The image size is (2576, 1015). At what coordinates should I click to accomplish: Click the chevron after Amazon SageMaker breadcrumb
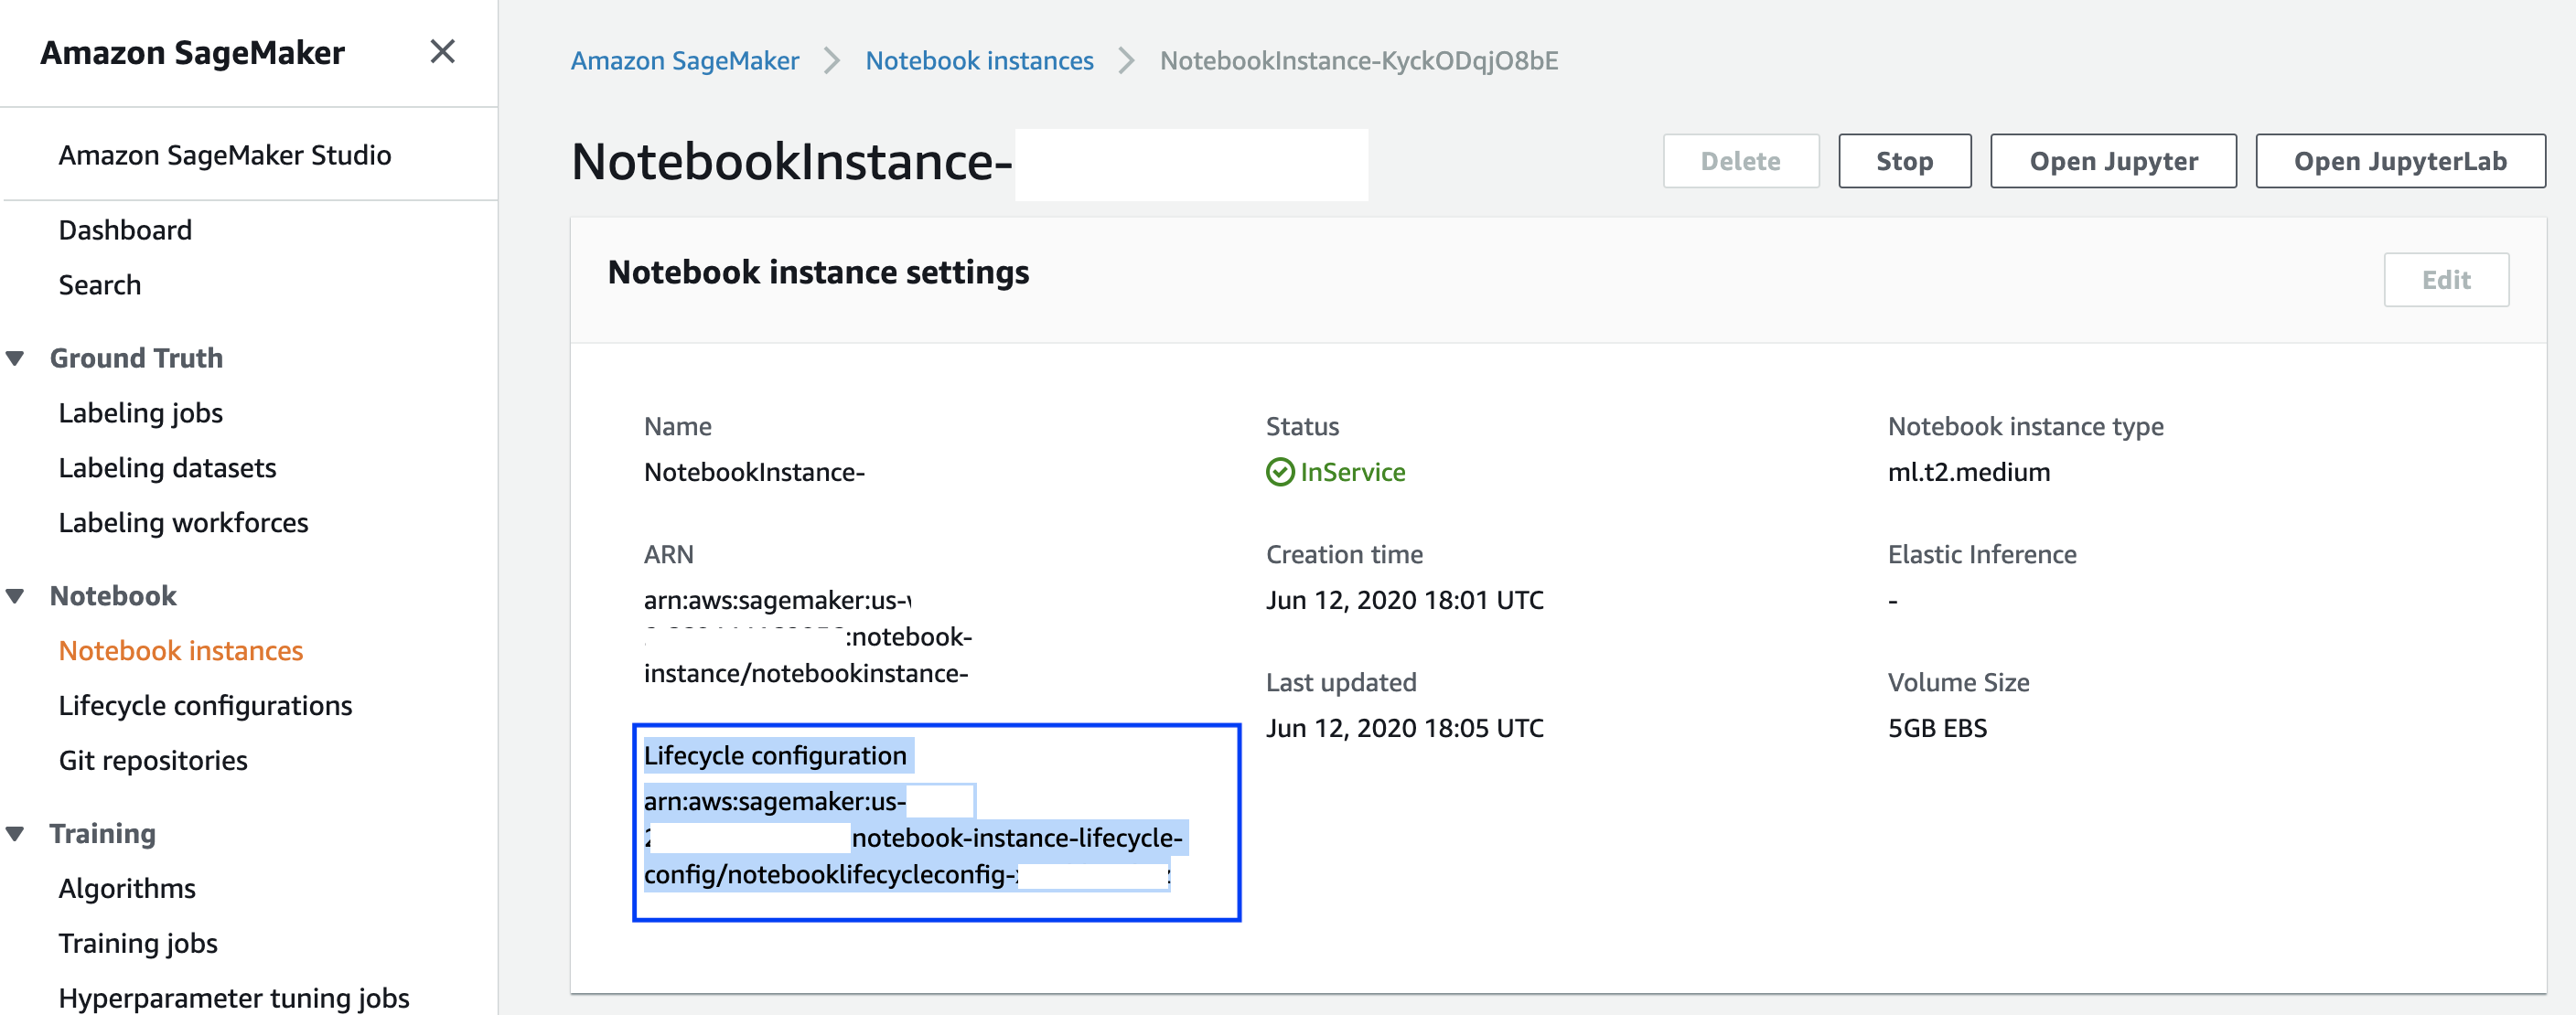click(832, 61)
